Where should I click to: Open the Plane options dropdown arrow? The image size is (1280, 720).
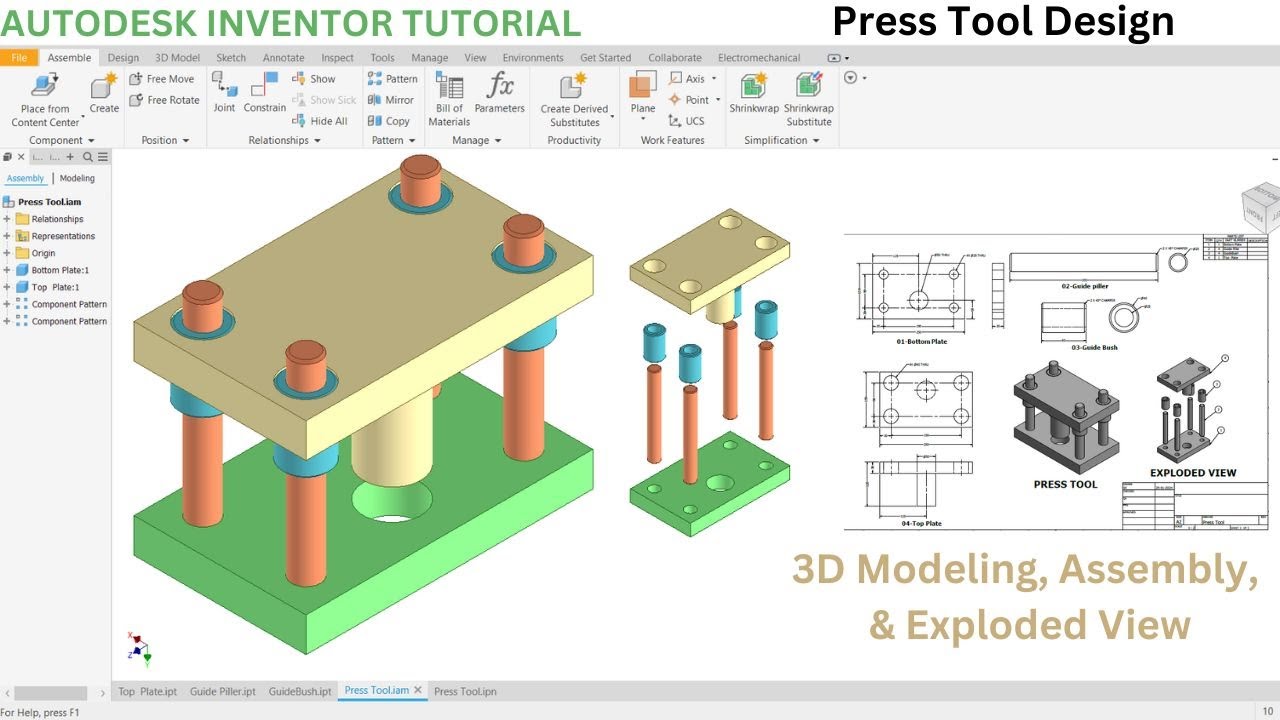pos(643,119)
